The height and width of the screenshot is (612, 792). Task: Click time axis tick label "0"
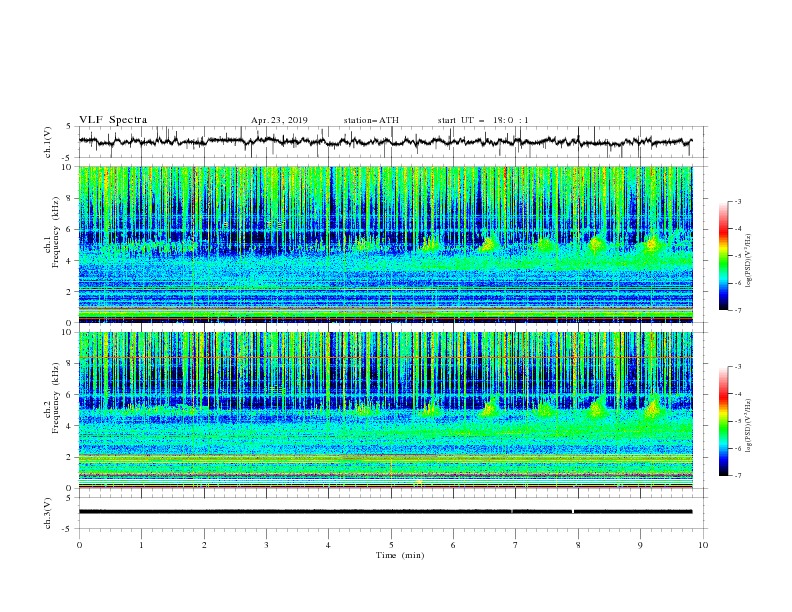pos(79,545)
